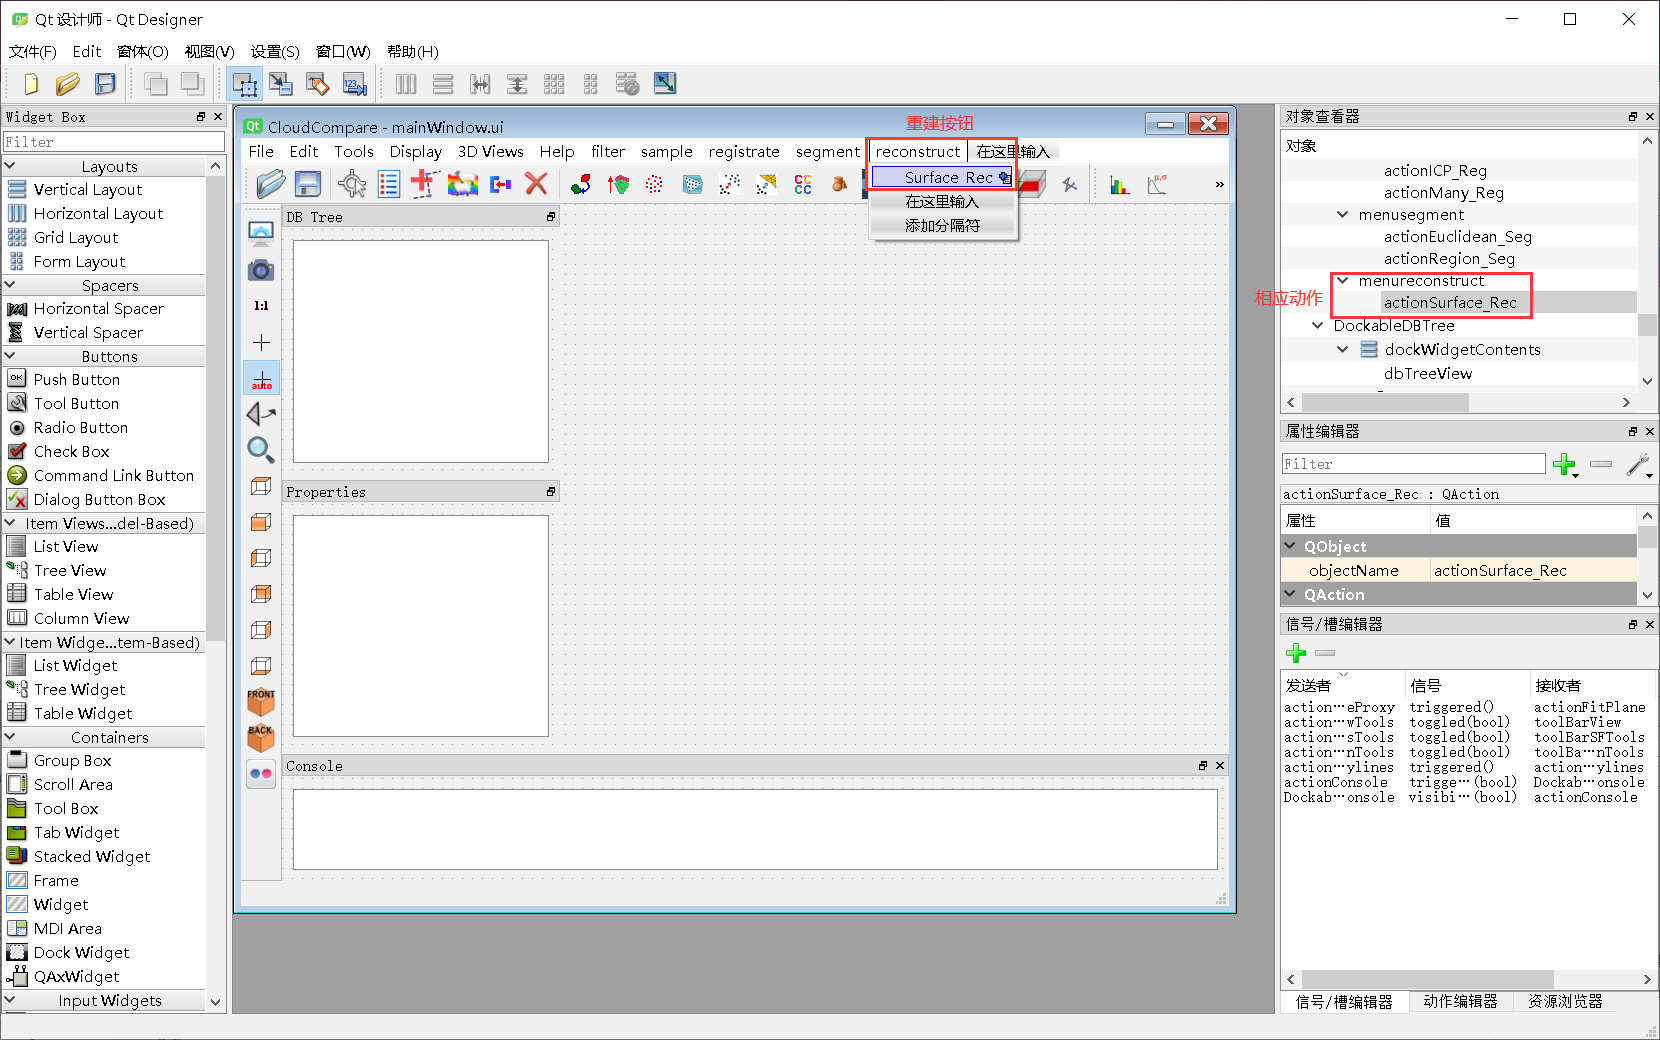This screenshot has width=1660, height=1040.
Task: Click the 添加分隔符 menu entry
Action: pos(943,225)
